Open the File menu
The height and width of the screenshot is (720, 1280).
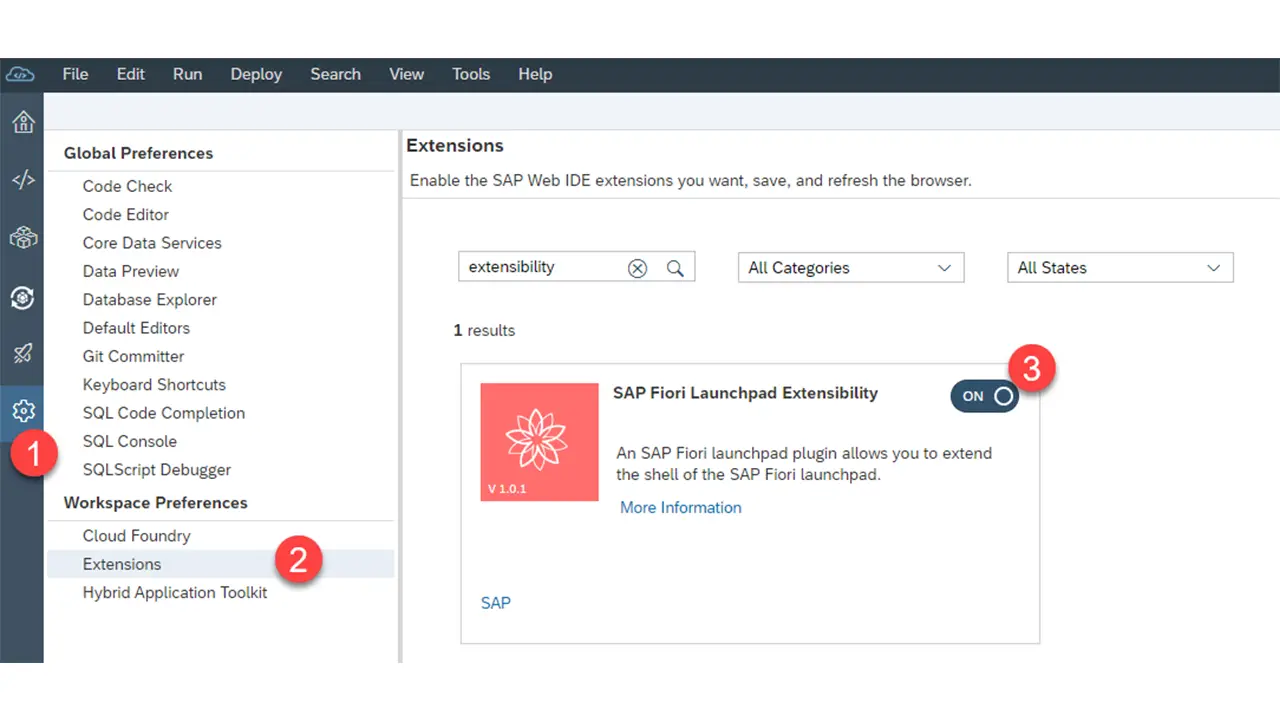(x=75, y=74)
